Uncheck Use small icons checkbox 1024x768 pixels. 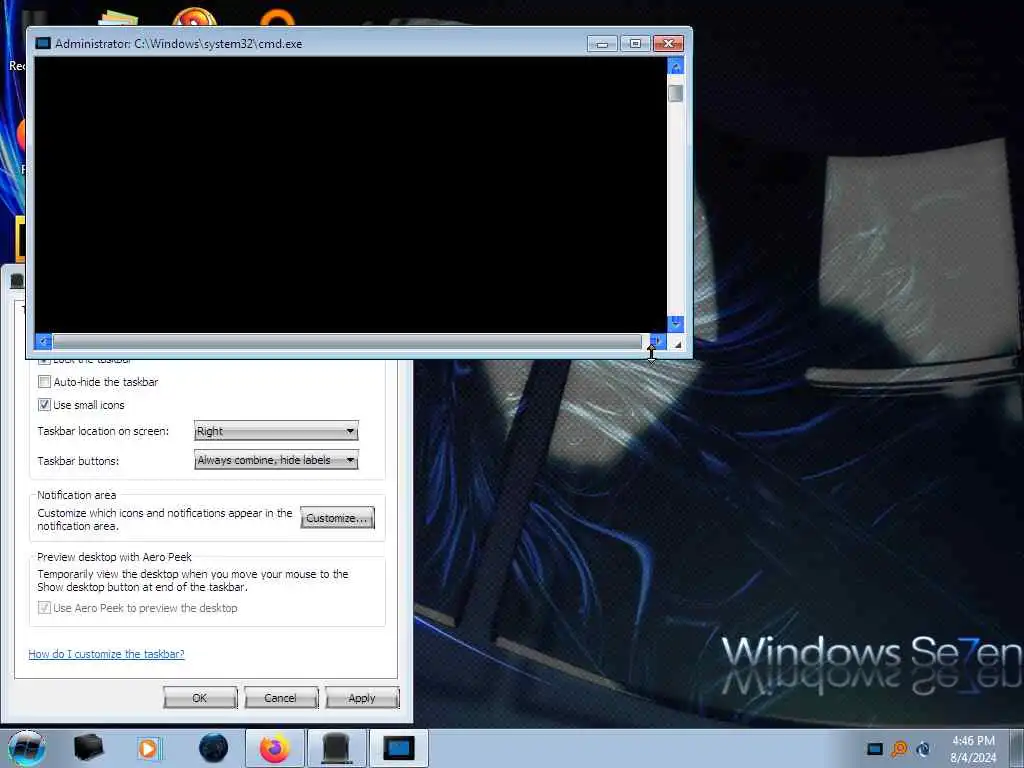click(x=44, y=405)
